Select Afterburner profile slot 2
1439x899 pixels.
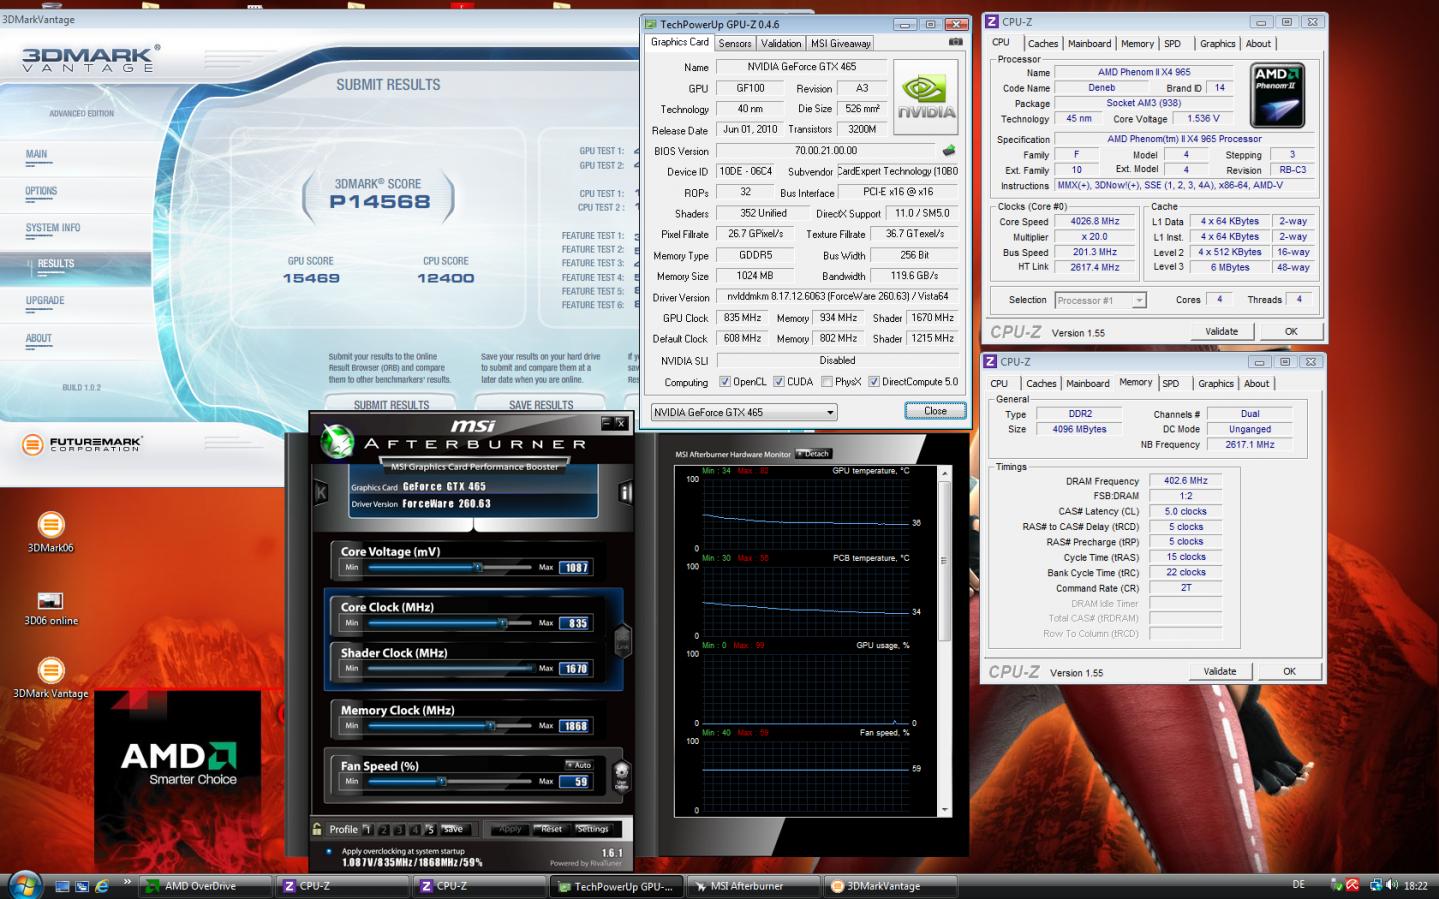(x=383, y=829)
